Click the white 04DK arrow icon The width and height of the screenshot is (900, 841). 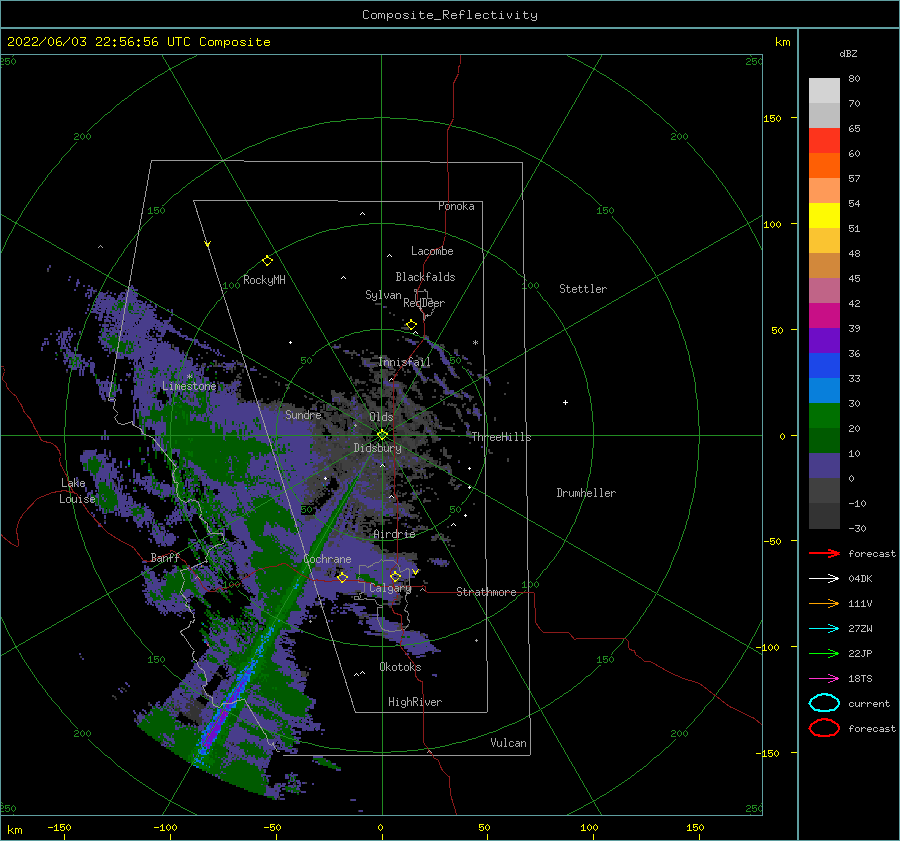tap(824, 579)
